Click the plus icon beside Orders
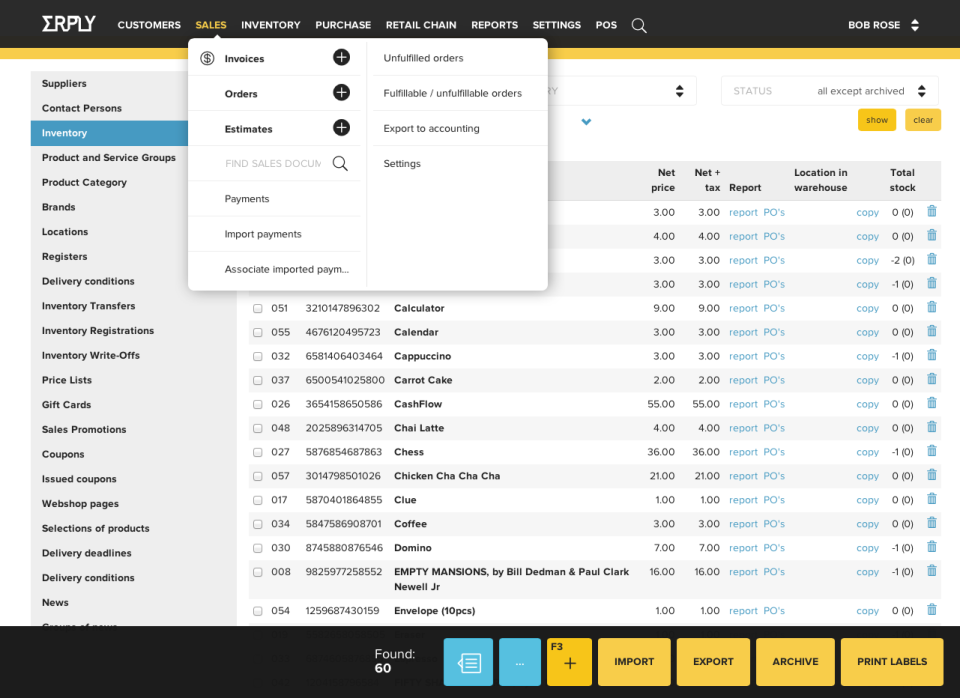 pos(341,93)
